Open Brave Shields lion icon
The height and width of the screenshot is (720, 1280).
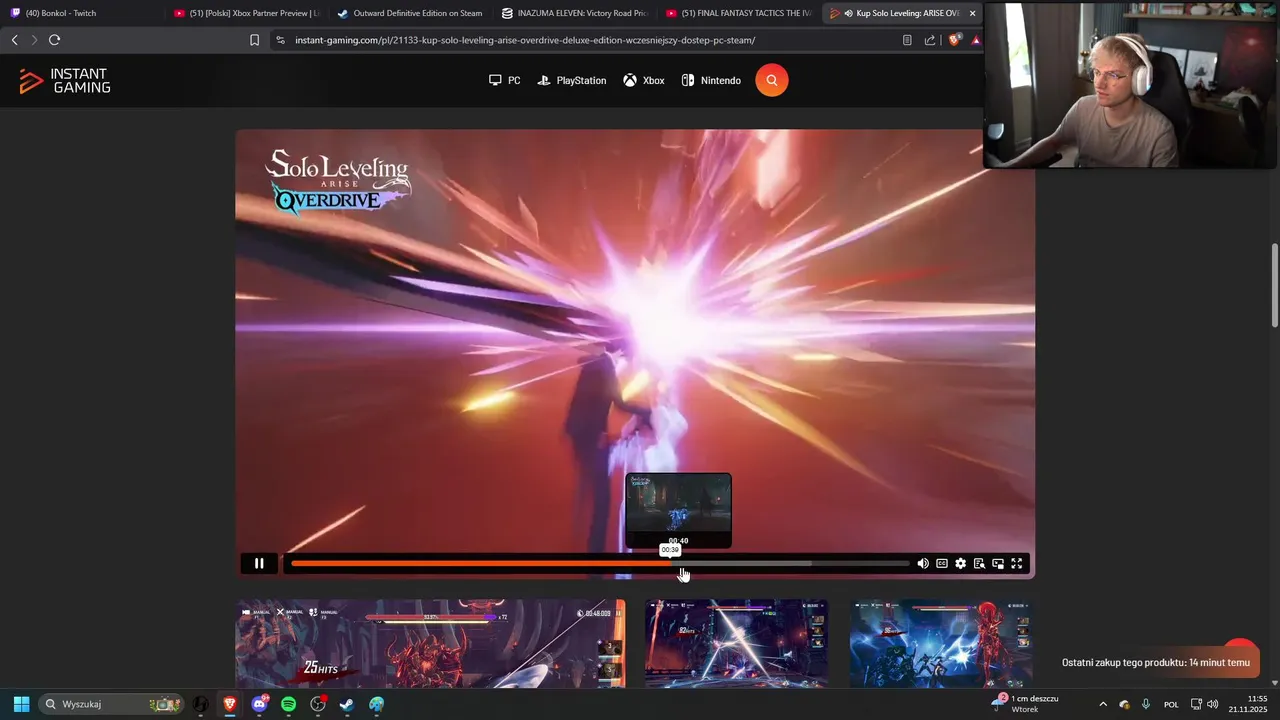pos(955,40)
